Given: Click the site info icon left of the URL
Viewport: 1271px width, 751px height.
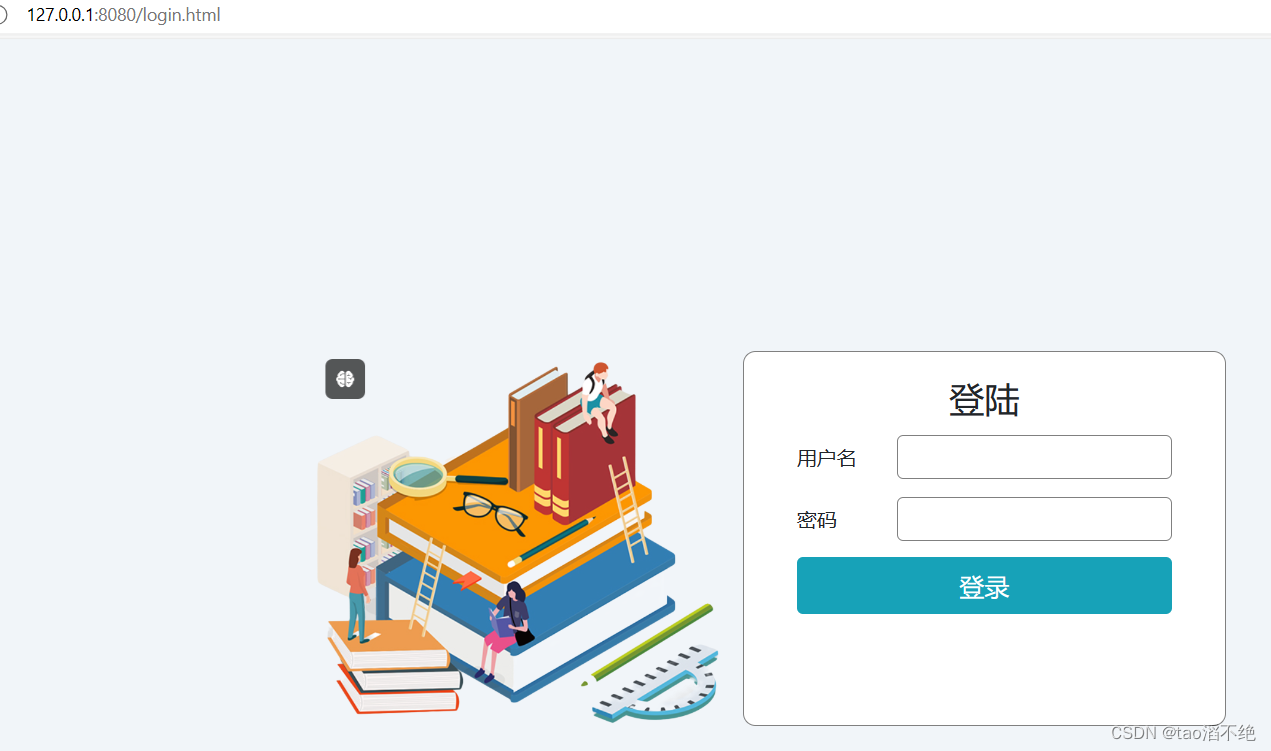Looking at the screenshot, I should click(3, 15).
